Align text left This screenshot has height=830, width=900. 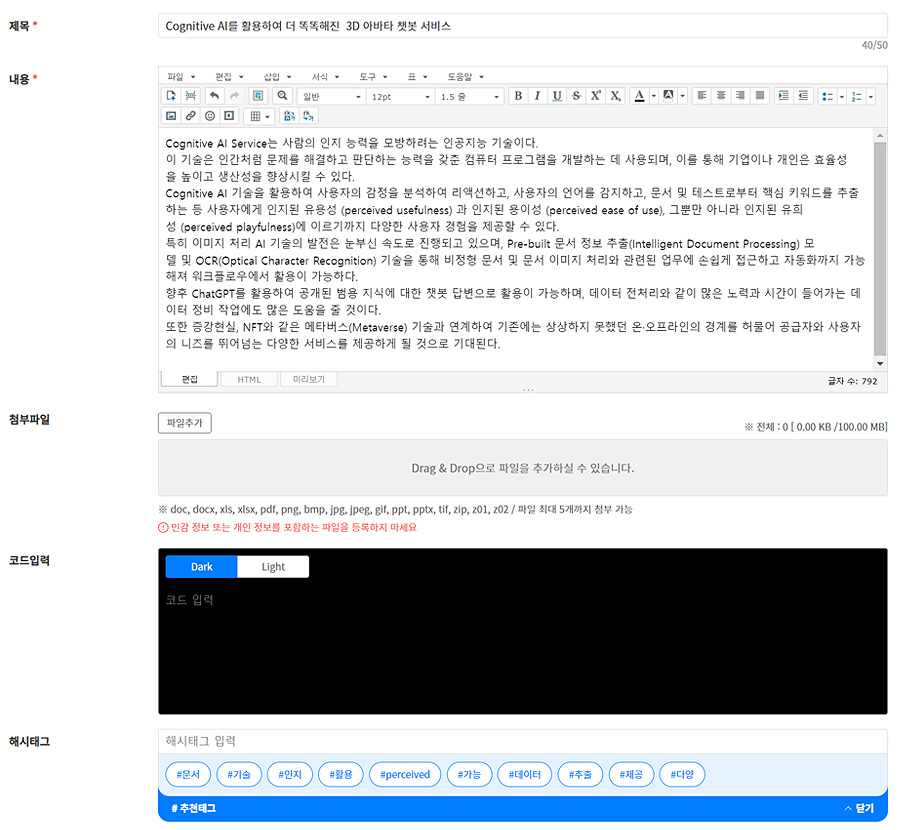point(701,96)
